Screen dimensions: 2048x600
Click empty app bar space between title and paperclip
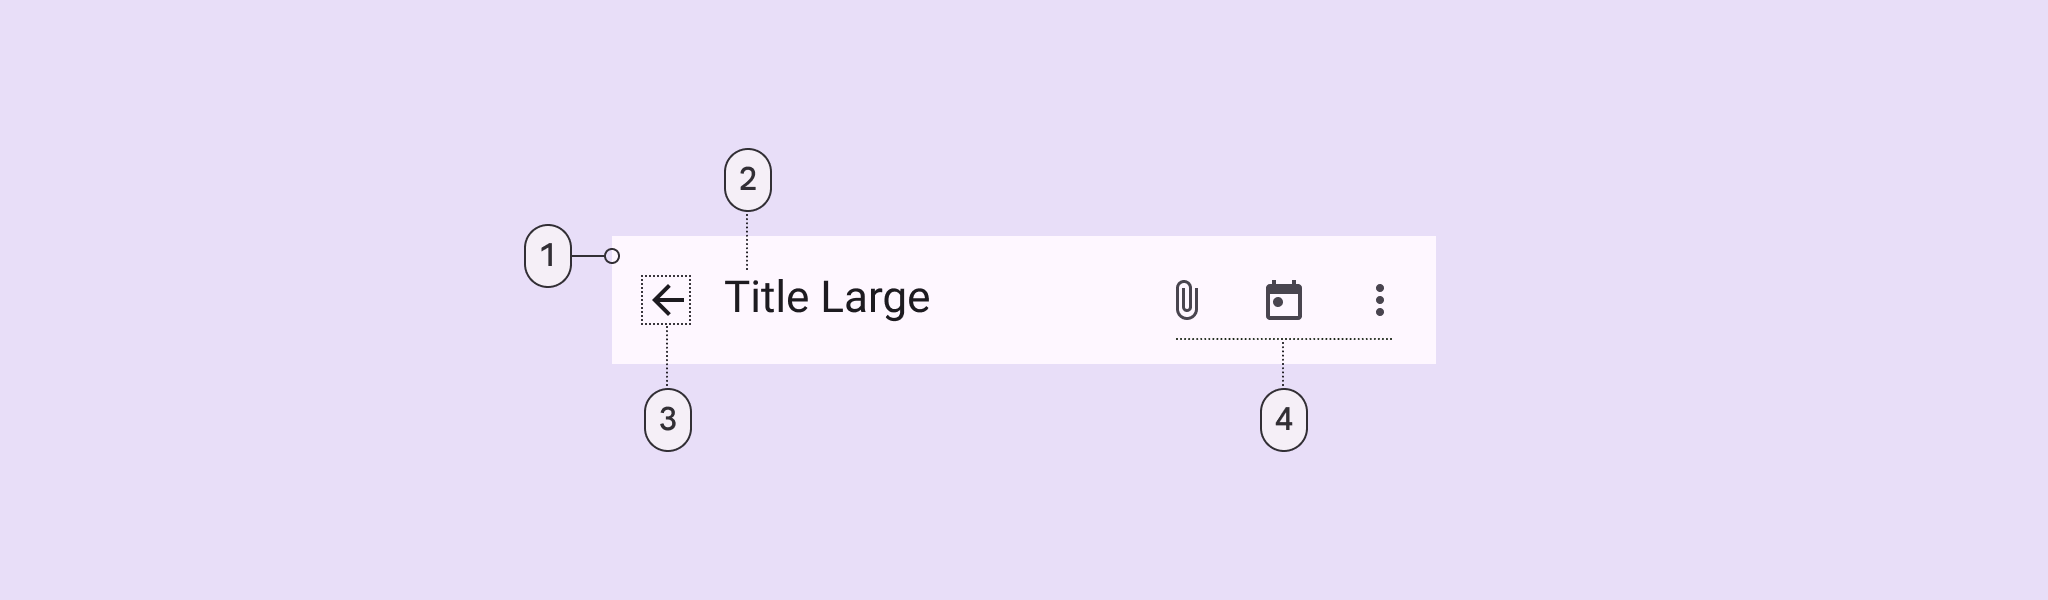1050,300
